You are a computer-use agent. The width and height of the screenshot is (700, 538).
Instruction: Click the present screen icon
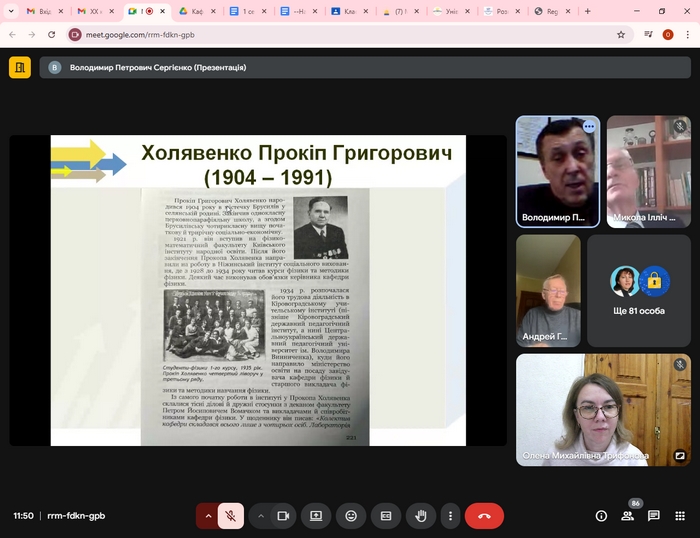pos(316,516)
